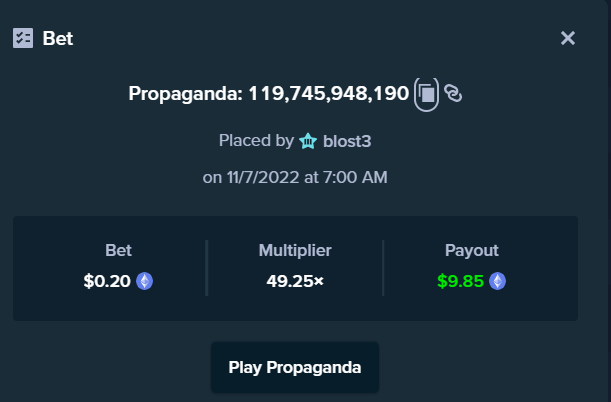Click the Ethereum icon next to $0.20
Viewport: 611px width, 402px height.
pyautogui.click(x=145, y=281)
